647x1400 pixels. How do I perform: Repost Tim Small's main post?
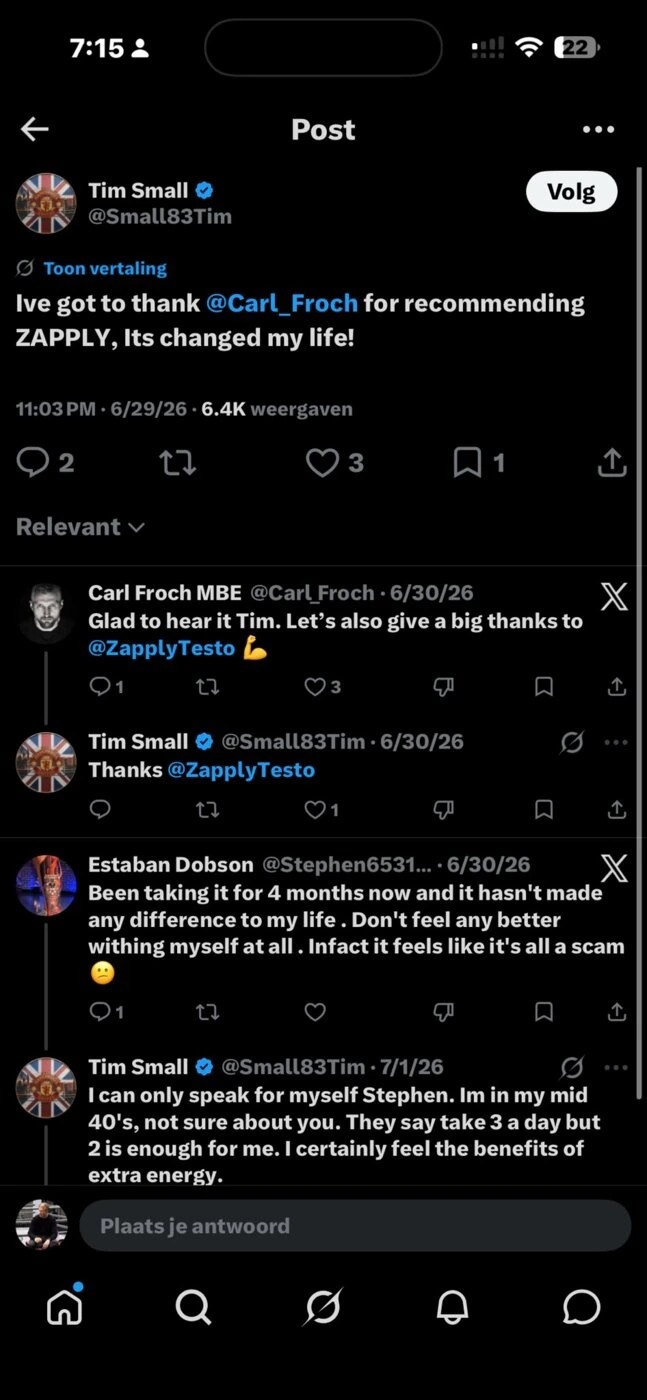point(178,462)
